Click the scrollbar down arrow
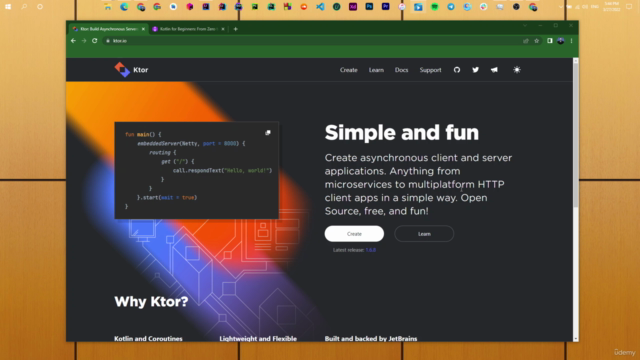Image resolution: width=640 pixels, height=360 pixels. tap(576, 339)
